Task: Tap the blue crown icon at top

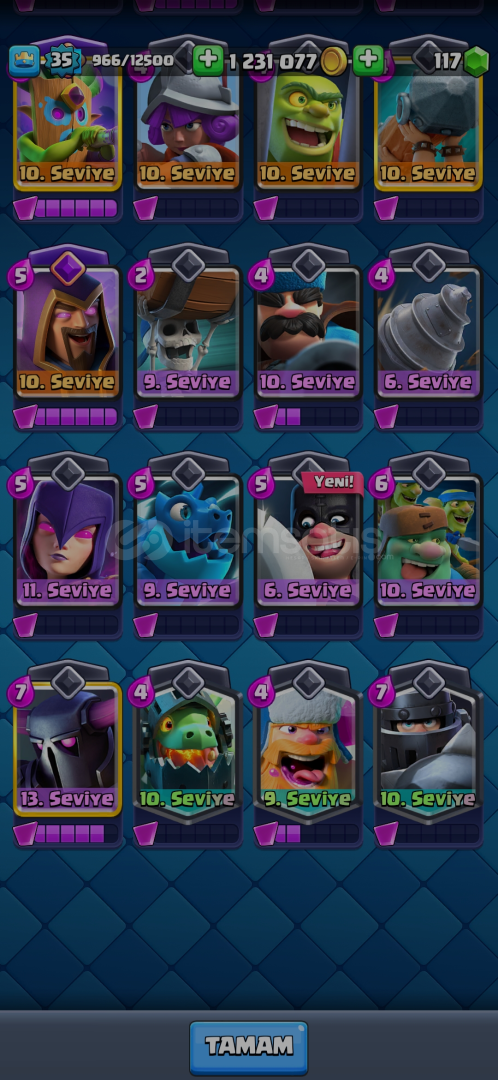Action: (x=23, y=61)
